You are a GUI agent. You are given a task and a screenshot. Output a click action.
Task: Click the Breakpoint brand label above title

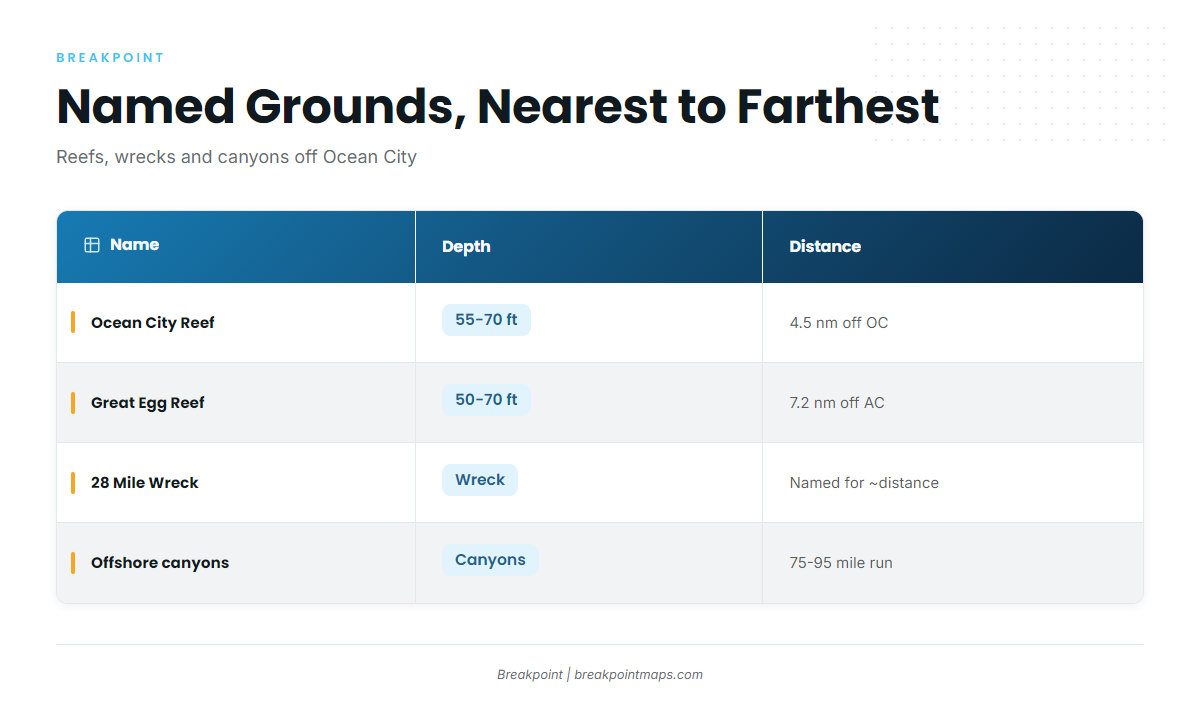coord(110,58)
